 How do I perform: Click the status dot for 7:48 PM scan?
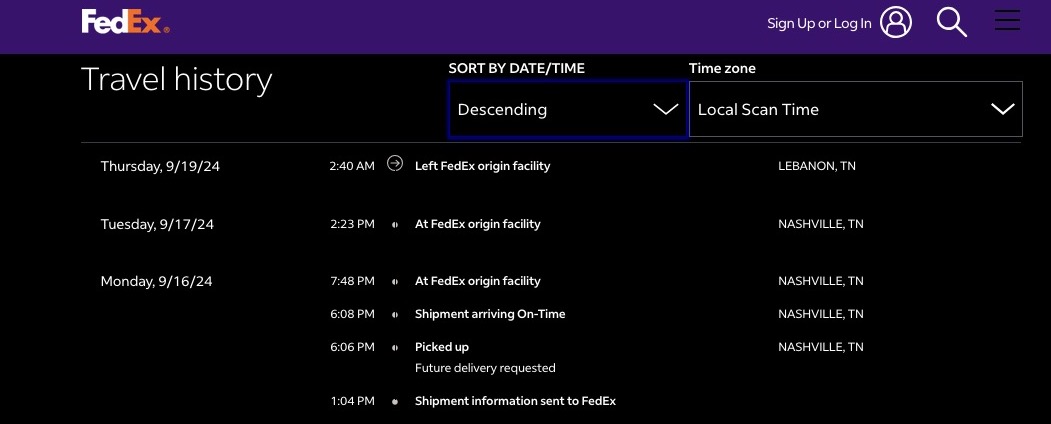[x=395, y=282]
